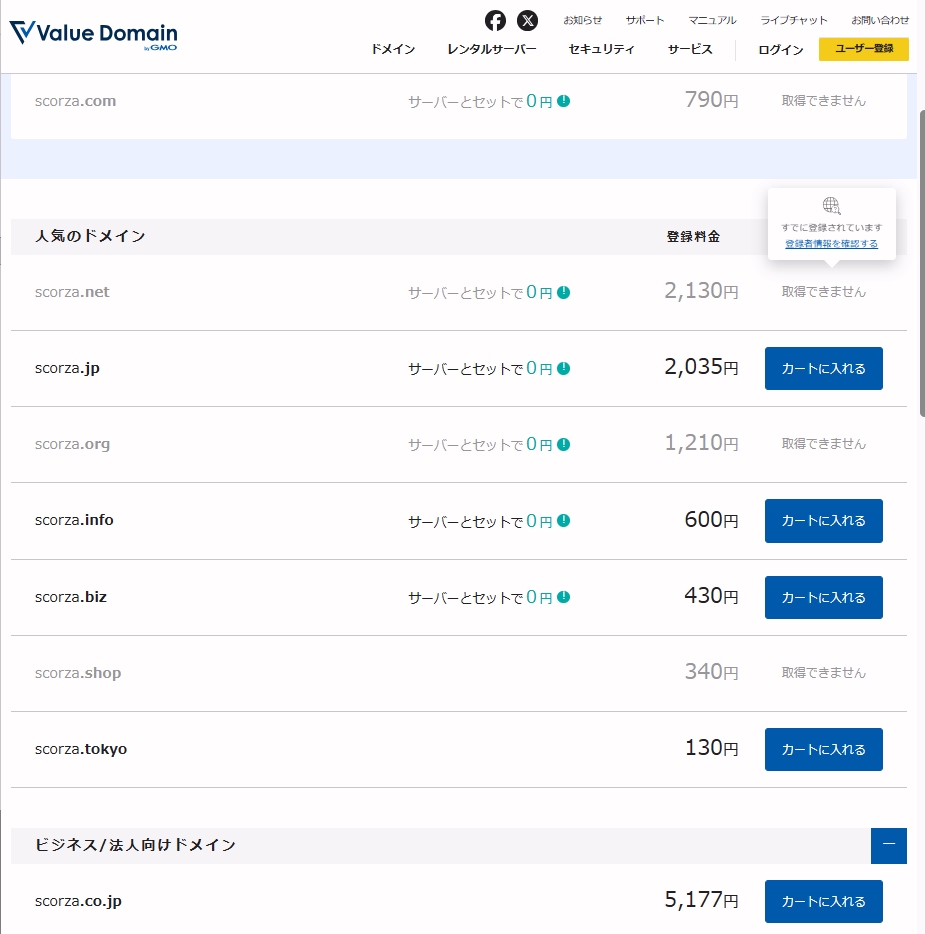Image resolution: width=925 pixels, height=934 pixels.
Task: Click 取得できません in scorza.shop row
Action: [824, 673]
